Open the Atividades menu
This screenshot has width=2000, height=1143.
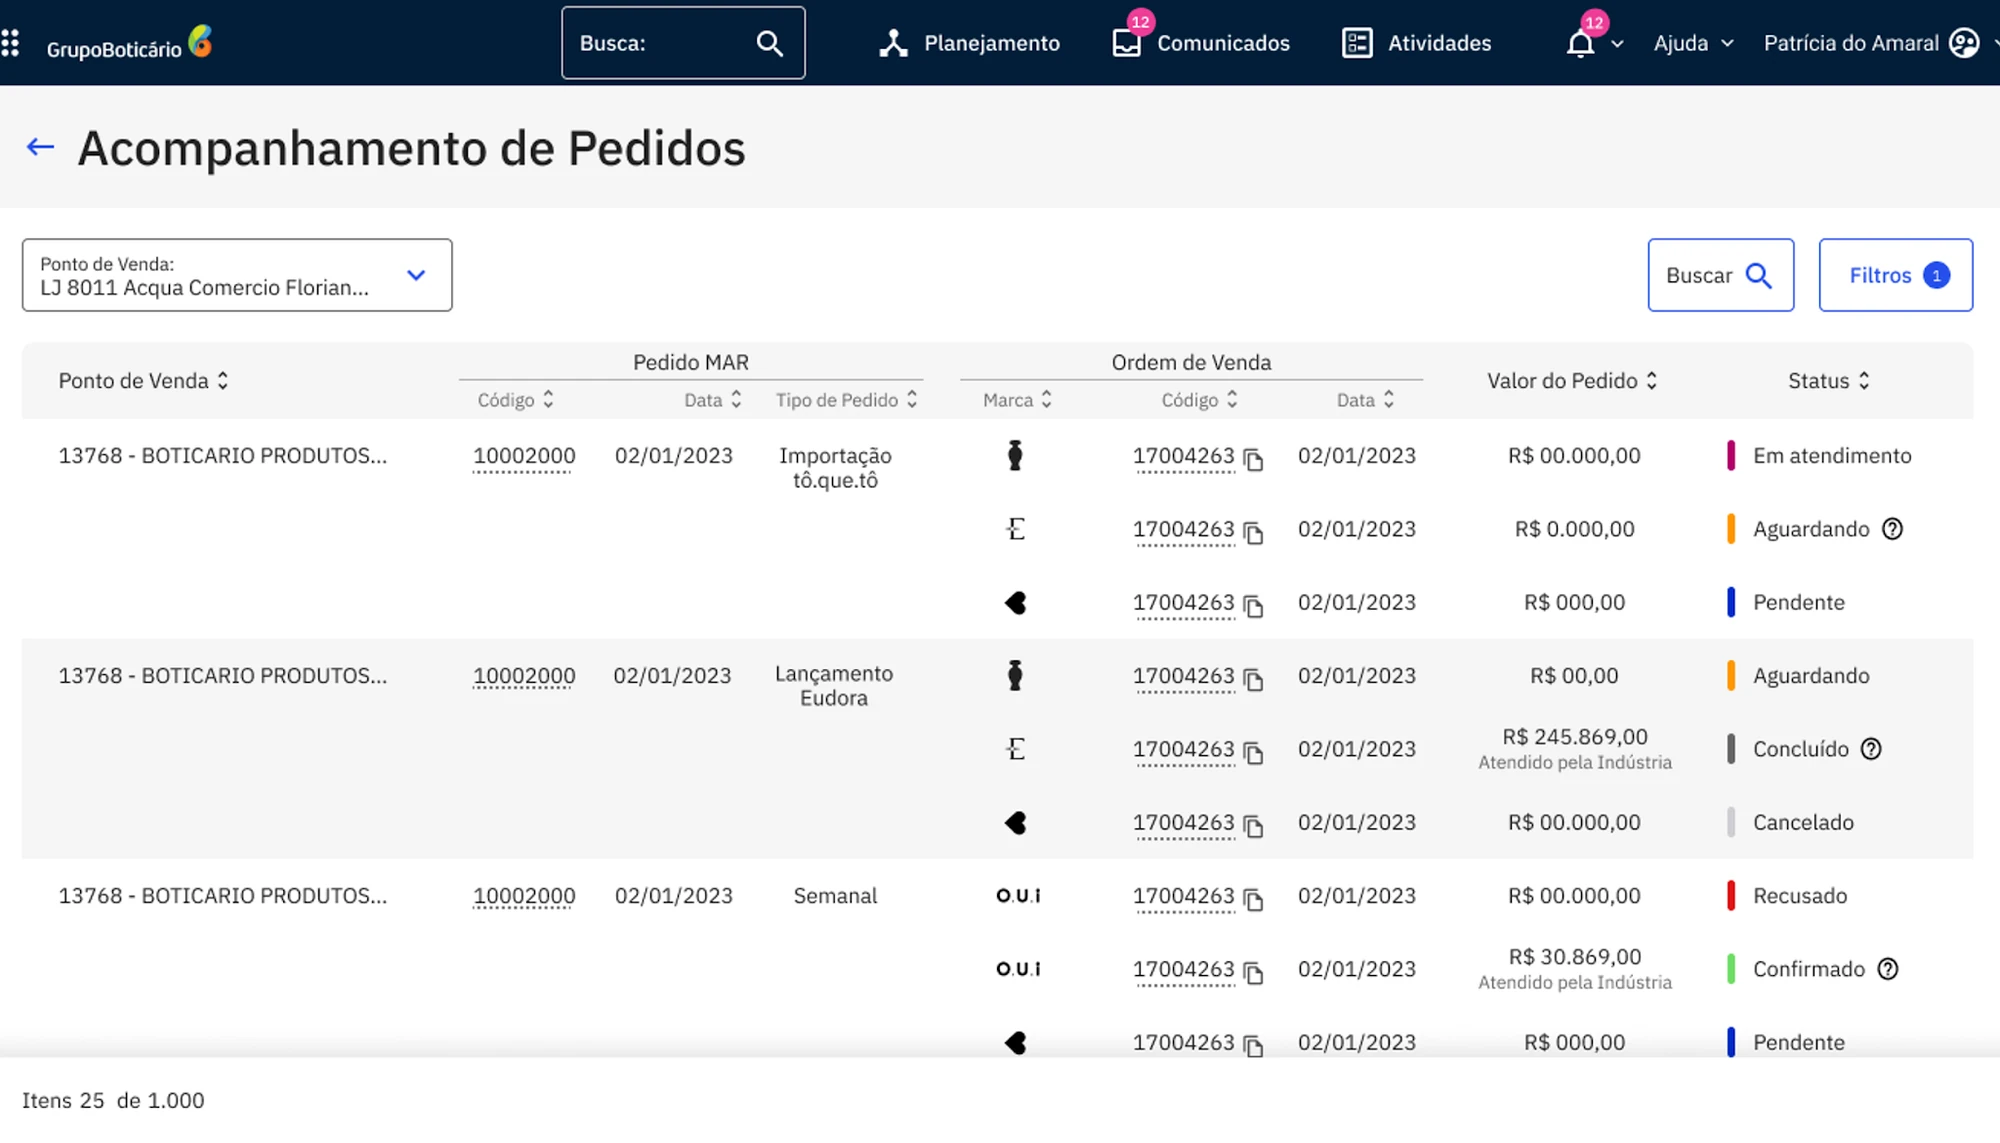[1416, 43]
